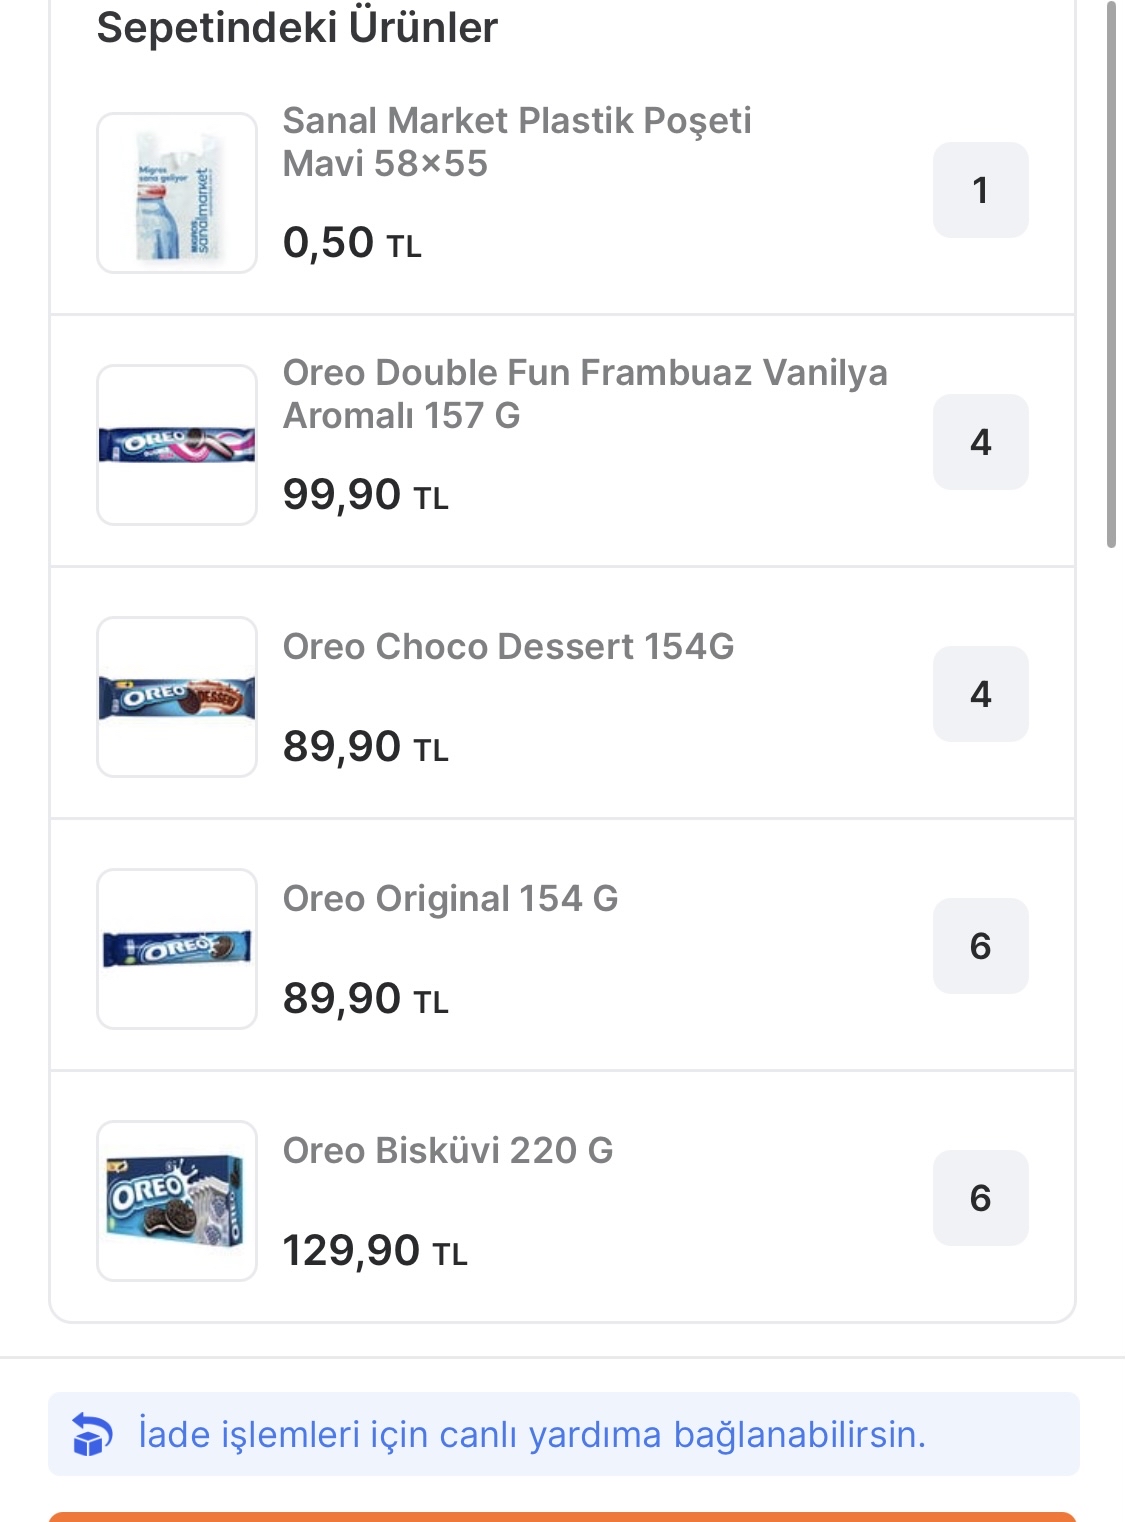Click Oreo Double Fun Frambuaz Vanilya title
The height and width of the screenshot is (1522, 1125).
coord(584,394)
